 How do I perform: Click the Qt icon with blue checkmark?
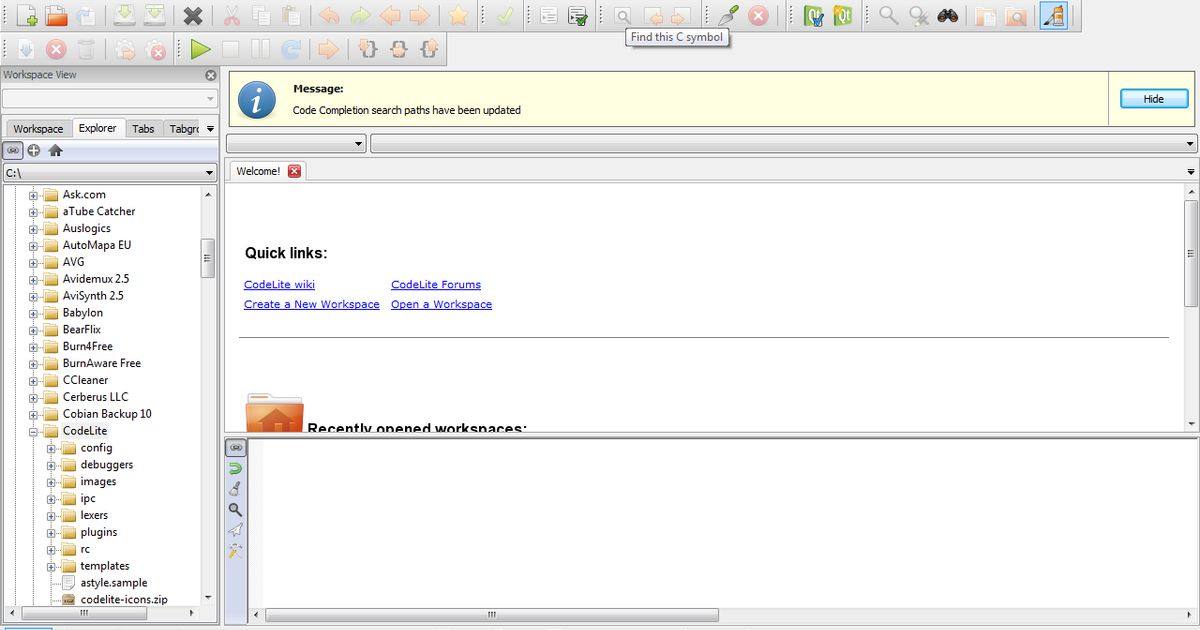click(x=813, y=16)
